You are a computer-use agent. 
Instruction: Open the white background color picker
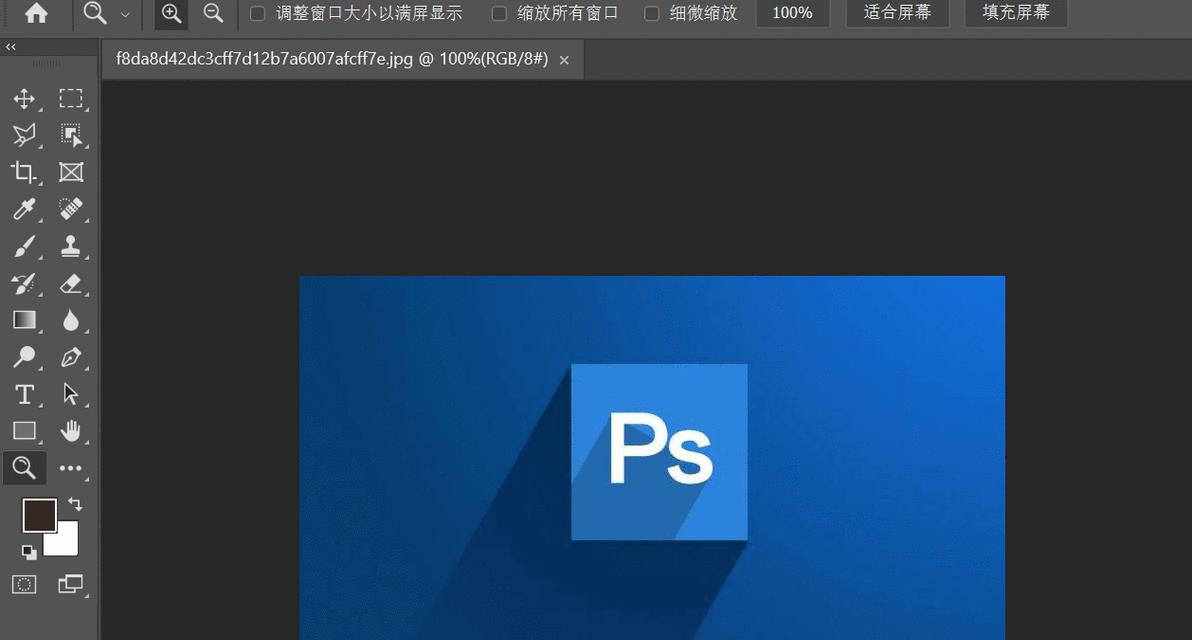pos(66,543)
